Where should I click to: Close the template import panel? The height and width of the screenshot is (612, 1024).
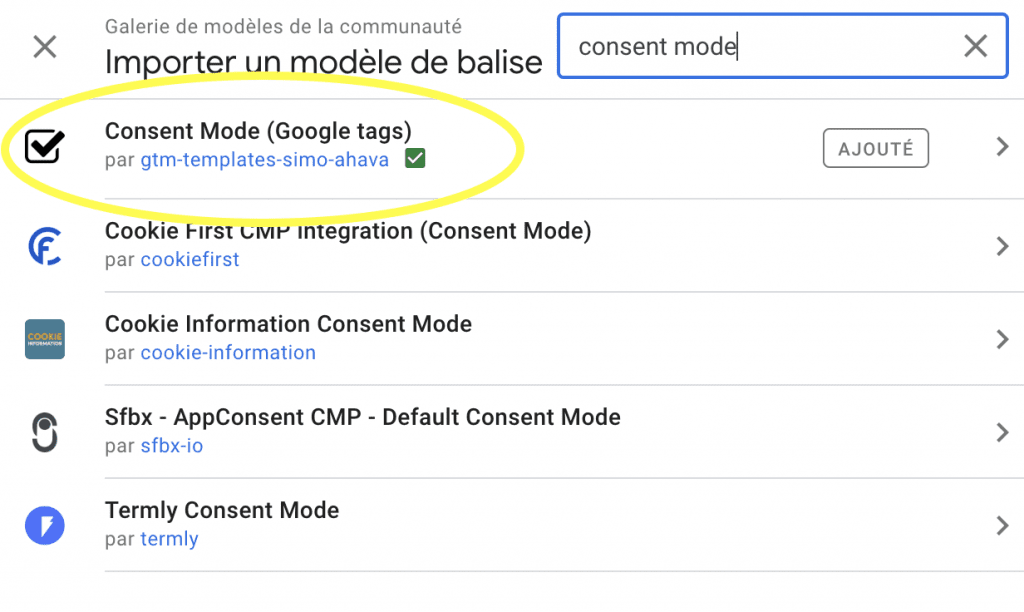tap(45, 46)
